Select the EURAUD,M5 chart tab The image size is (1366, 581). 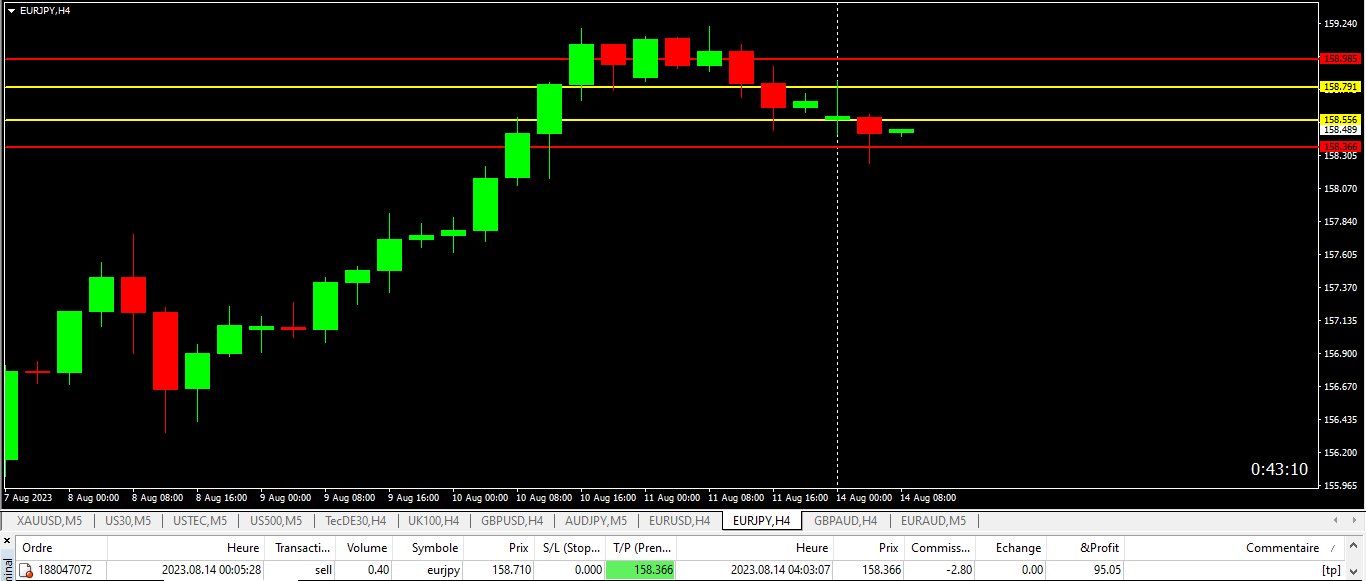click(x=933, y=521)
